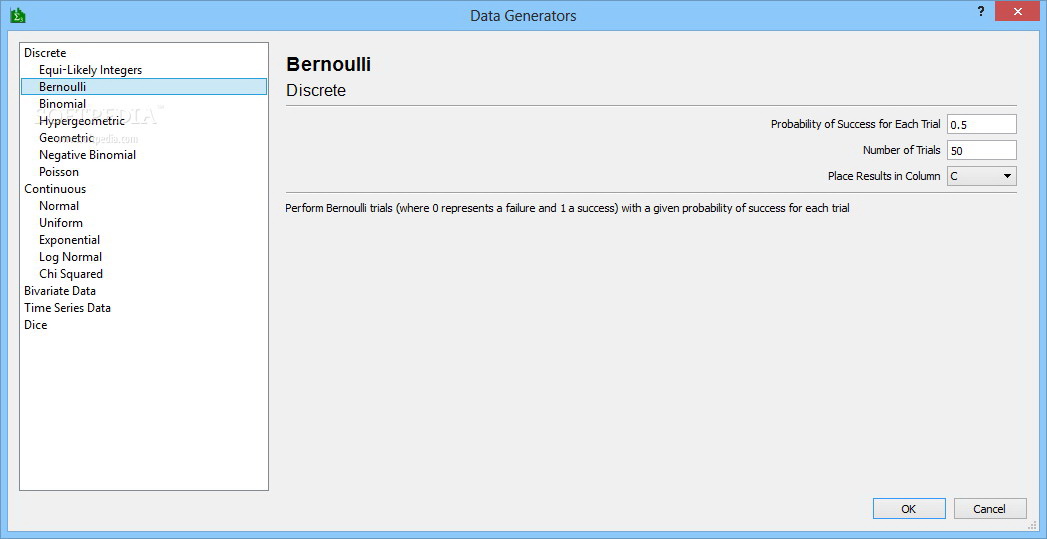Open the Bivariate Data generator

click(60, 291)
